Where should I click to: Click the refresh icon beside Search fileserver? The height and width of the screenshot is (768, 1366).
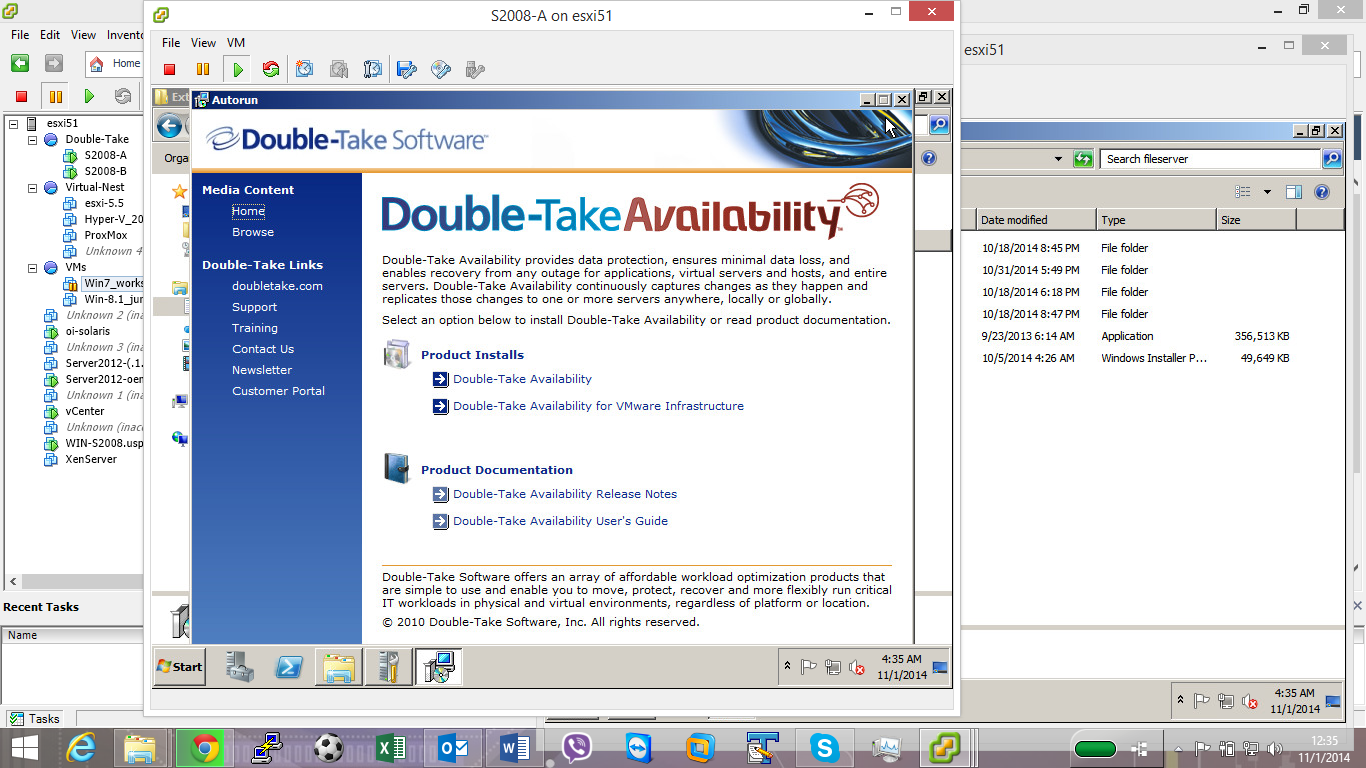(1083, 159)
